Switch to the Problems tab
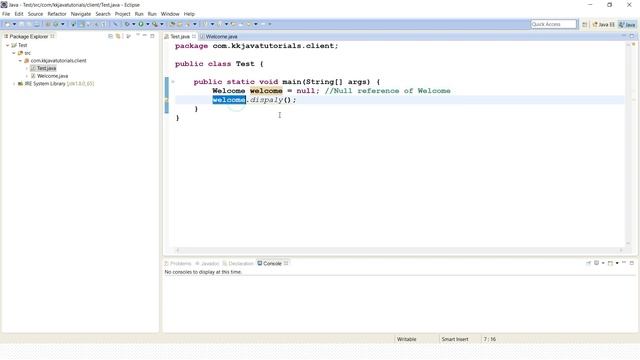The height and width of the screenshot is (360, 640). pos(178,263)
